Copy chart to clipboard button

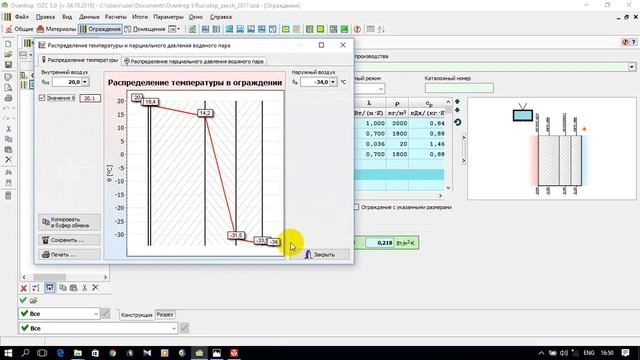[x=70, y=222]
